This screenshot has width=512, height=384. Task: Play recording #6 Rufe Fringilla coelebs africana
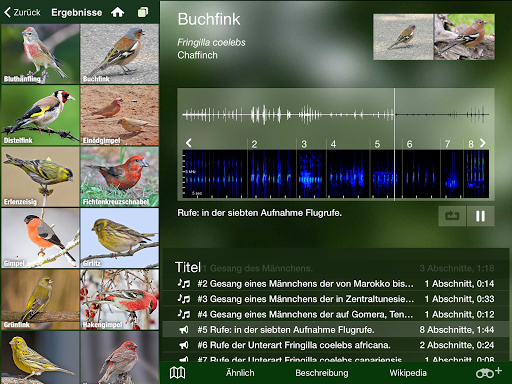[336, 345]
